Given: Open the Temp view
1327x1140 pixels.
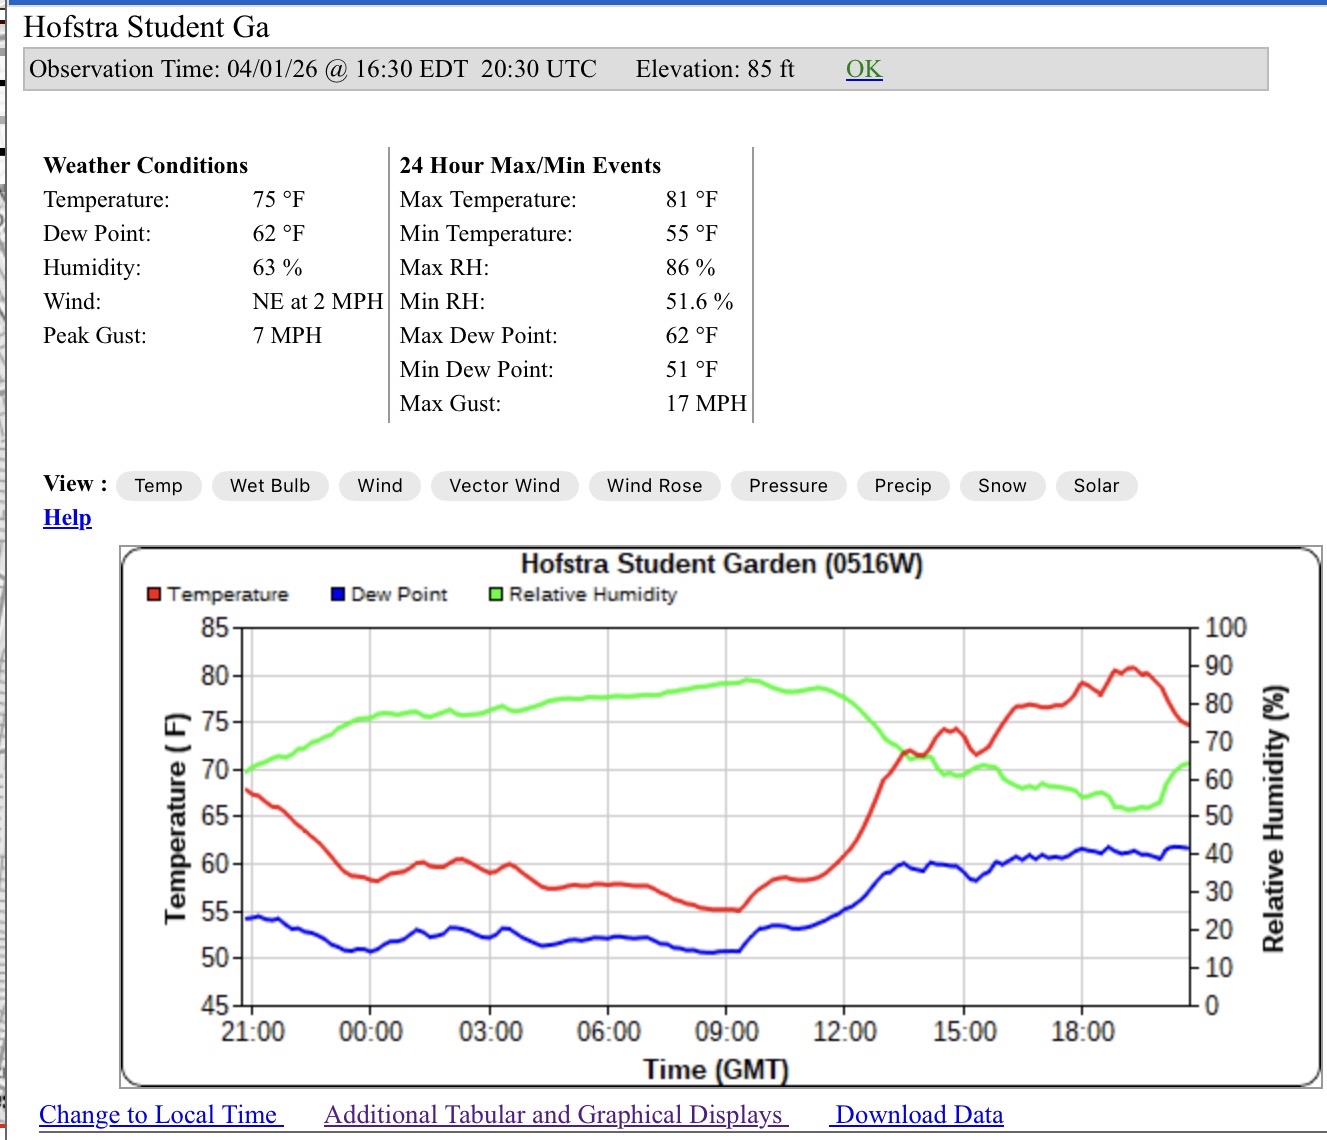Looking at the screenshot, I should (158, 486).
